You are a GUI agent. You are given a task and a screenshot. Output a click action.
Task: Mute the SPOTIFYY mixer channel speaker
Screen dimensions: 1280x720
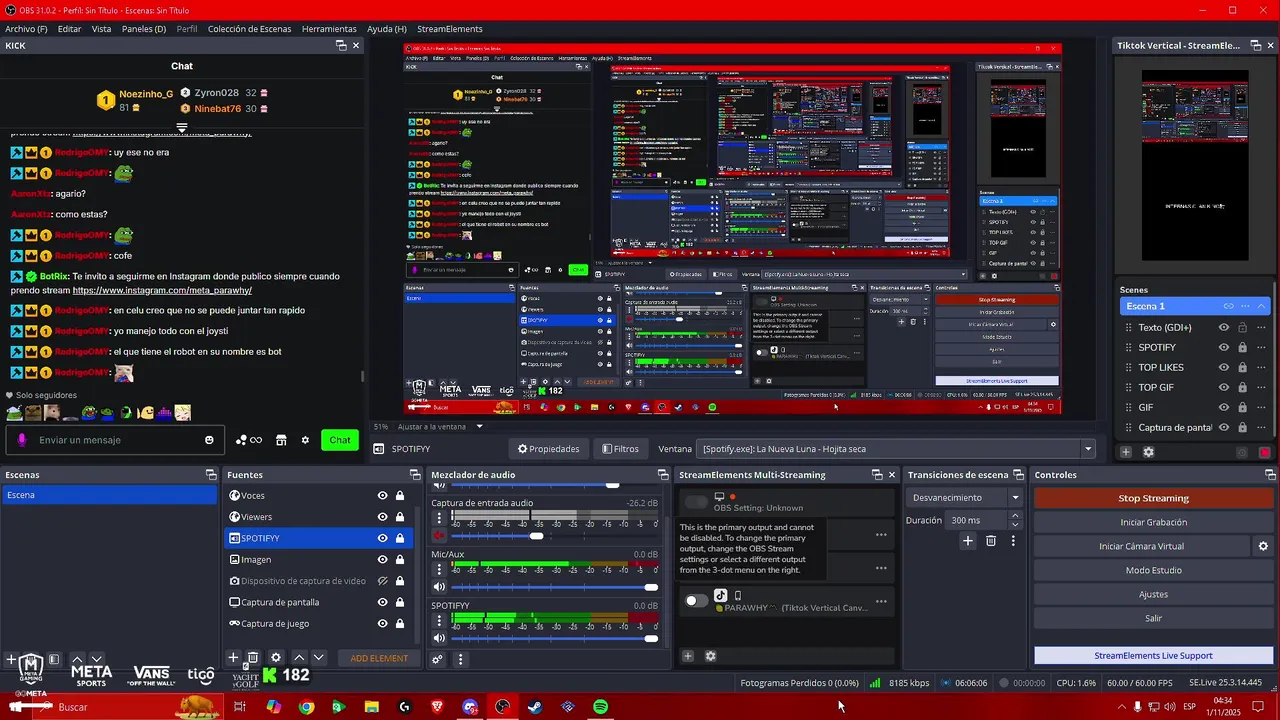point(439,638)
